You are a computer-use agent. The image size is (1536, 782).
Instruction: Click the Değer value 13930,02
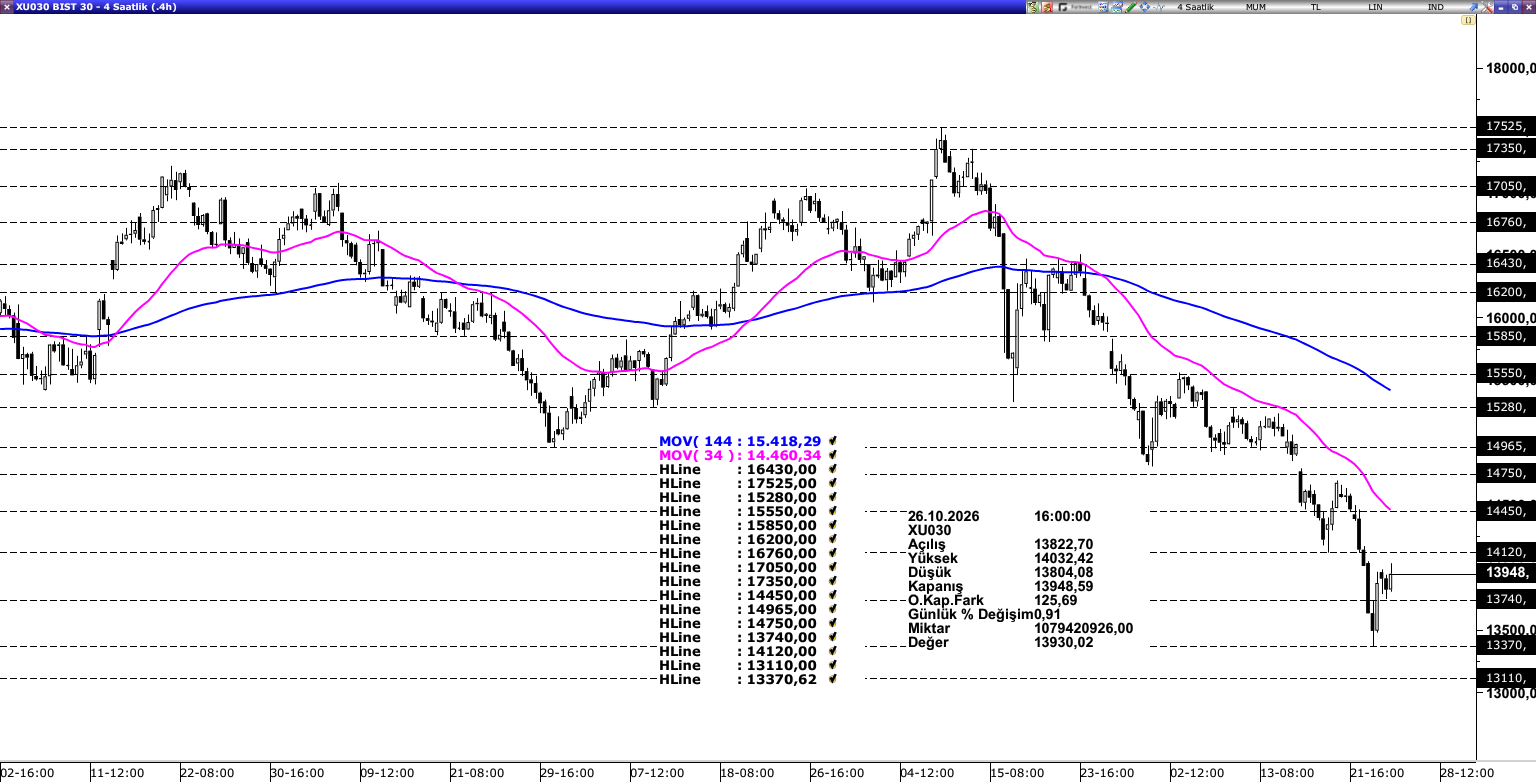click(x=1064, y=643)
